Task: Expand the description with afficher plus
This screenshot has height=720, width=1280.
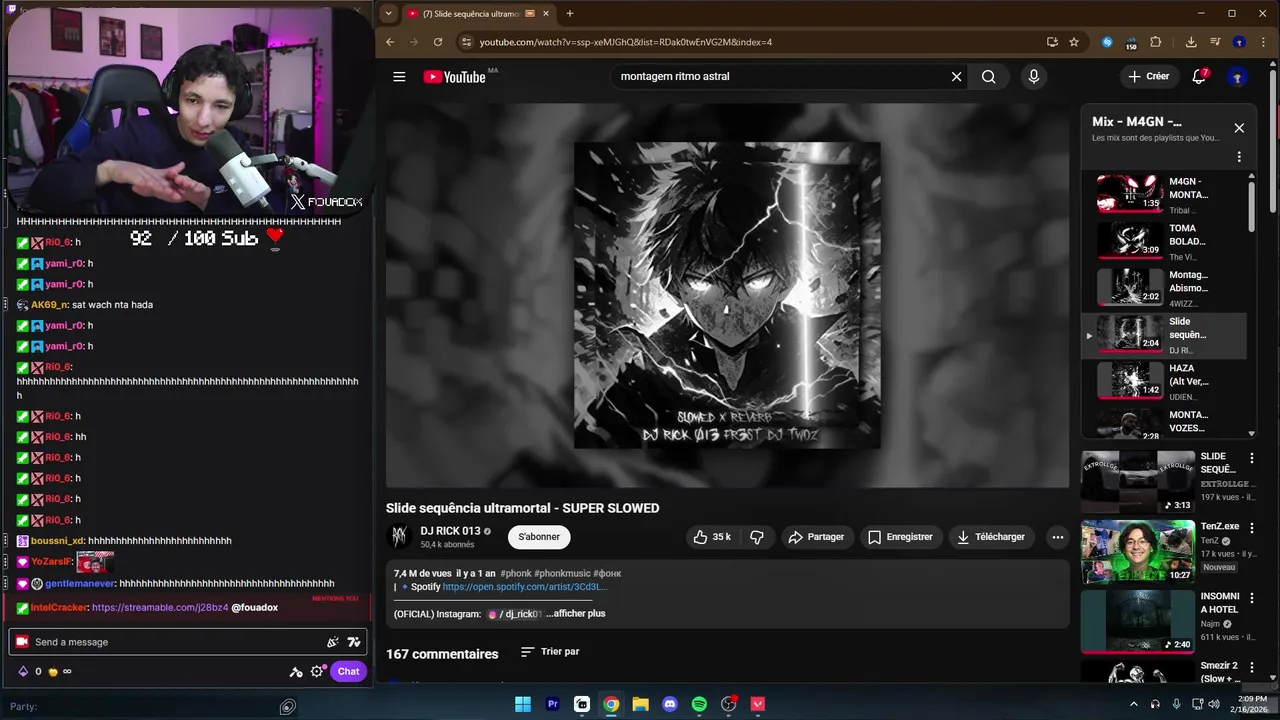Action: pos(576,614)
